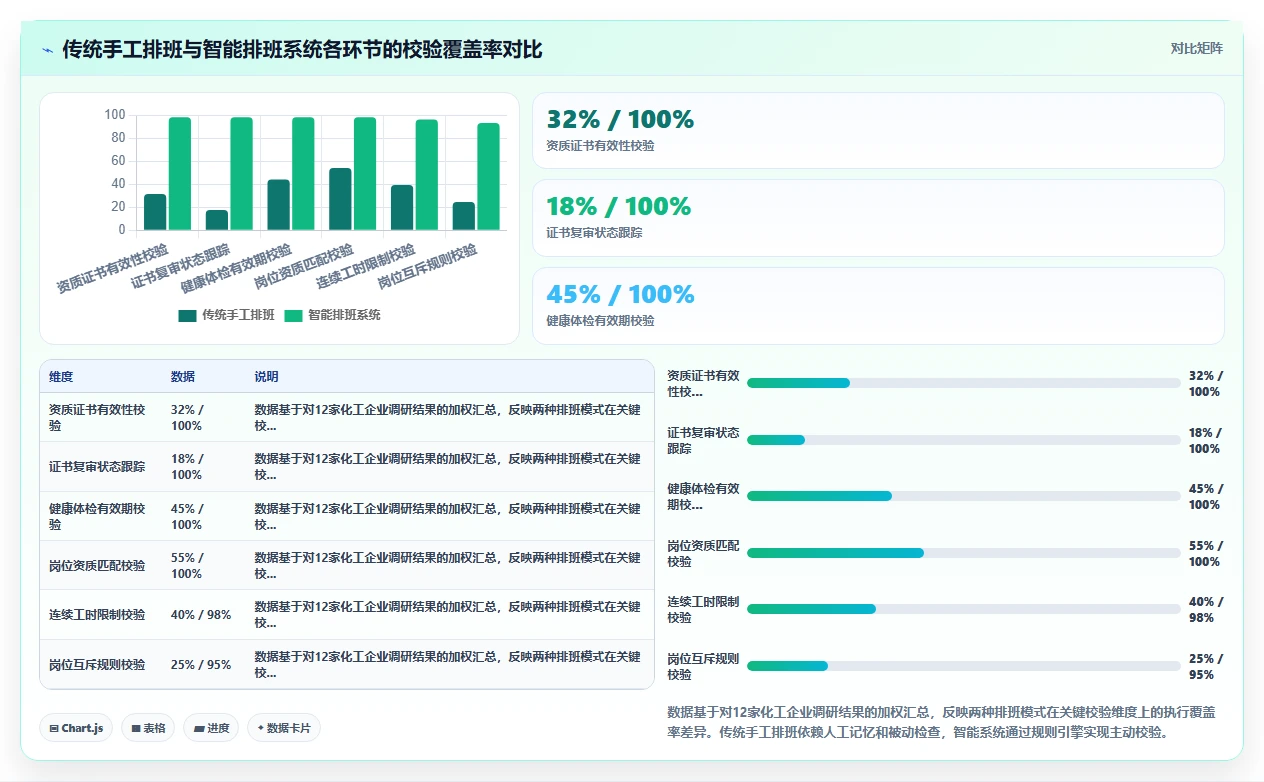Click the 数据 column header
This screenshot has width=1264, height=782.
[183, 377]
